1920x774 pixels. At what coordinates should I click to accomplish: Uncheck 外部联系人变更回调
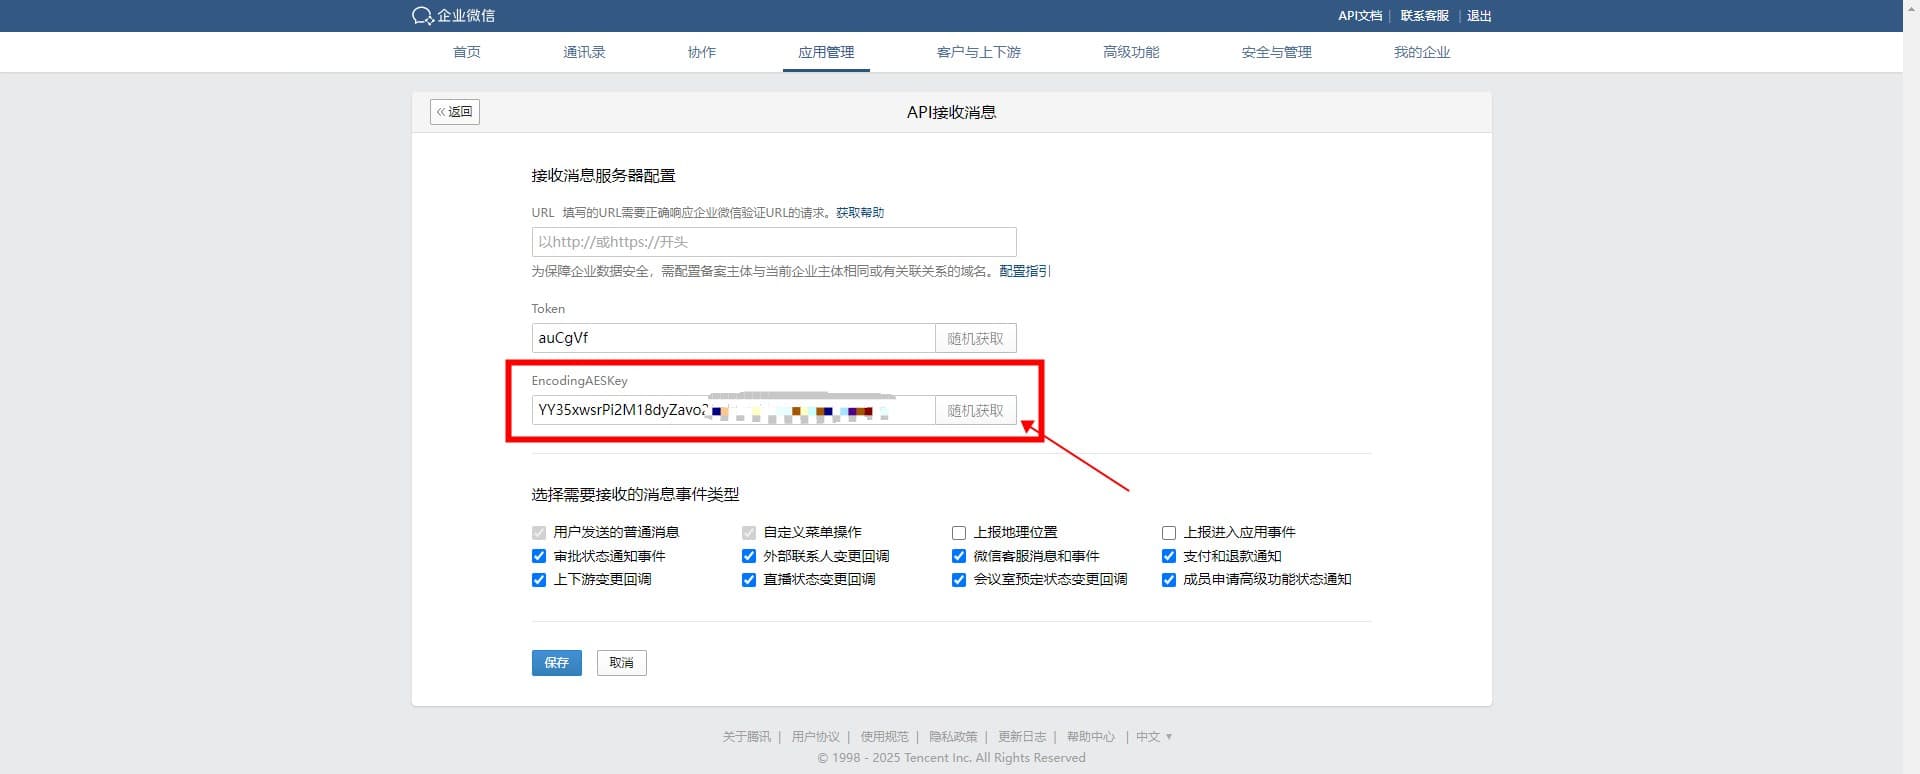click(x=749, y=556)
